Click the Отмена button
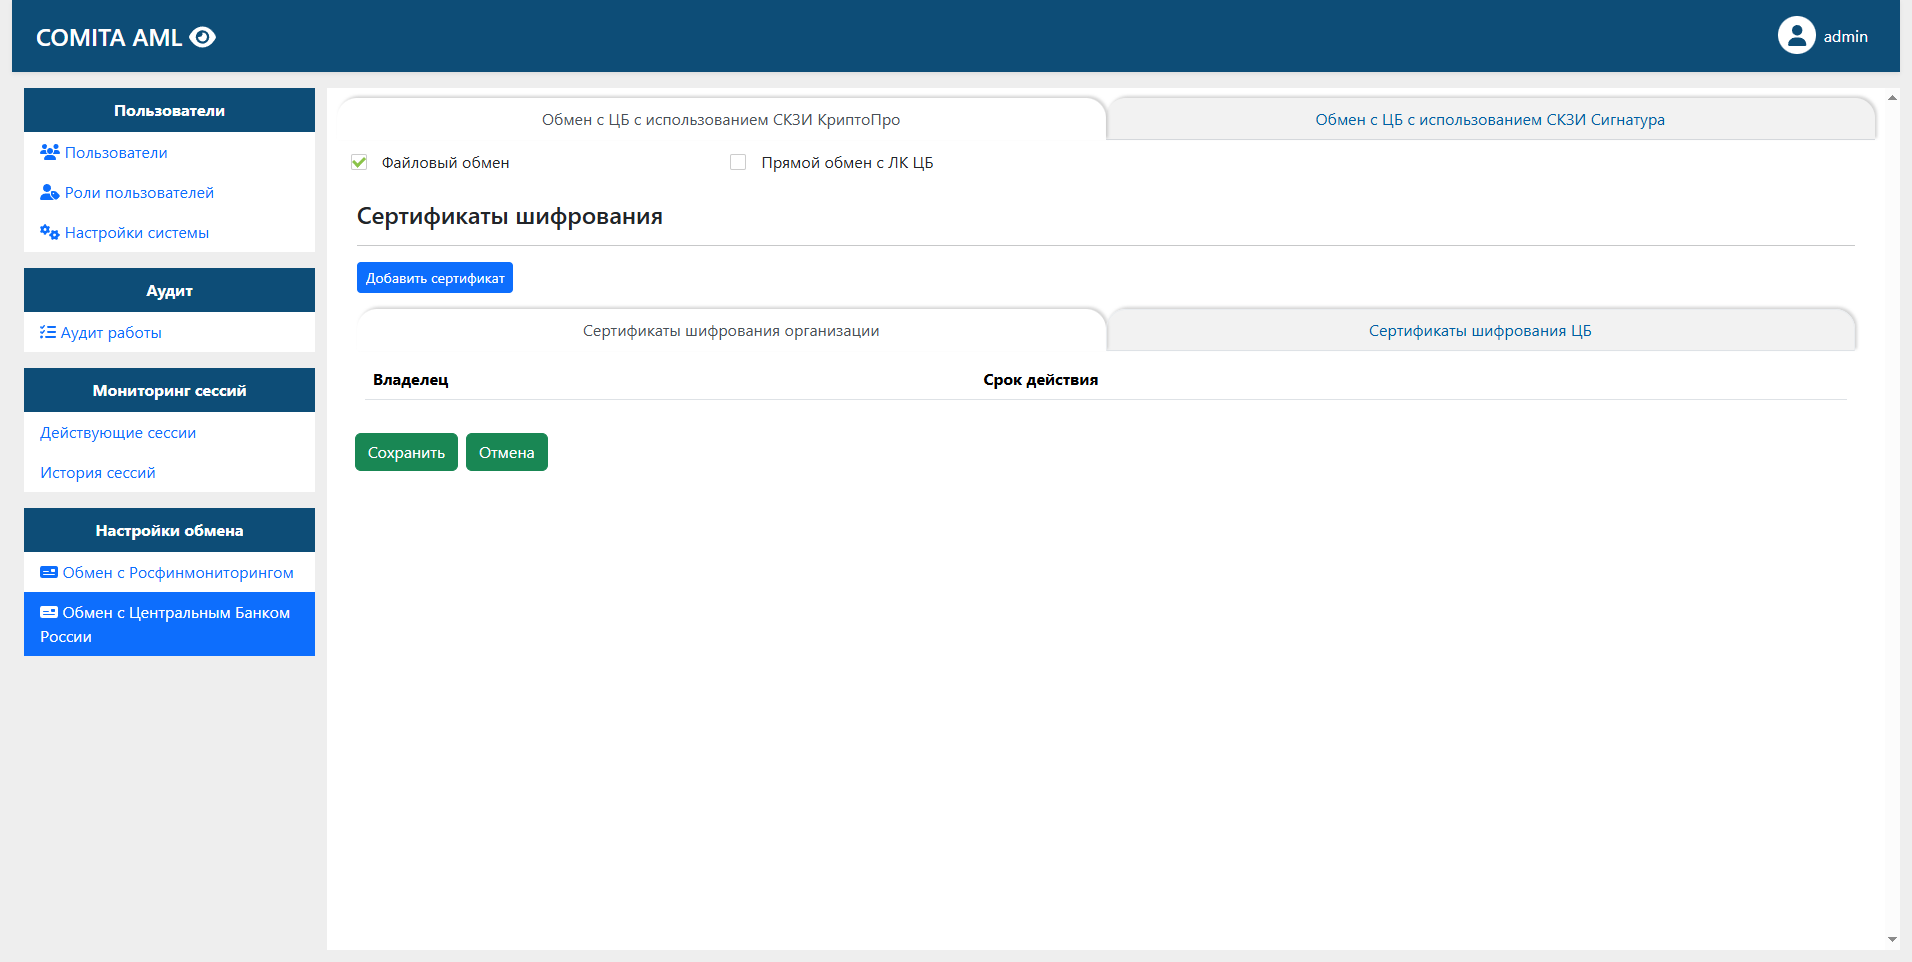 click(506, 452)
